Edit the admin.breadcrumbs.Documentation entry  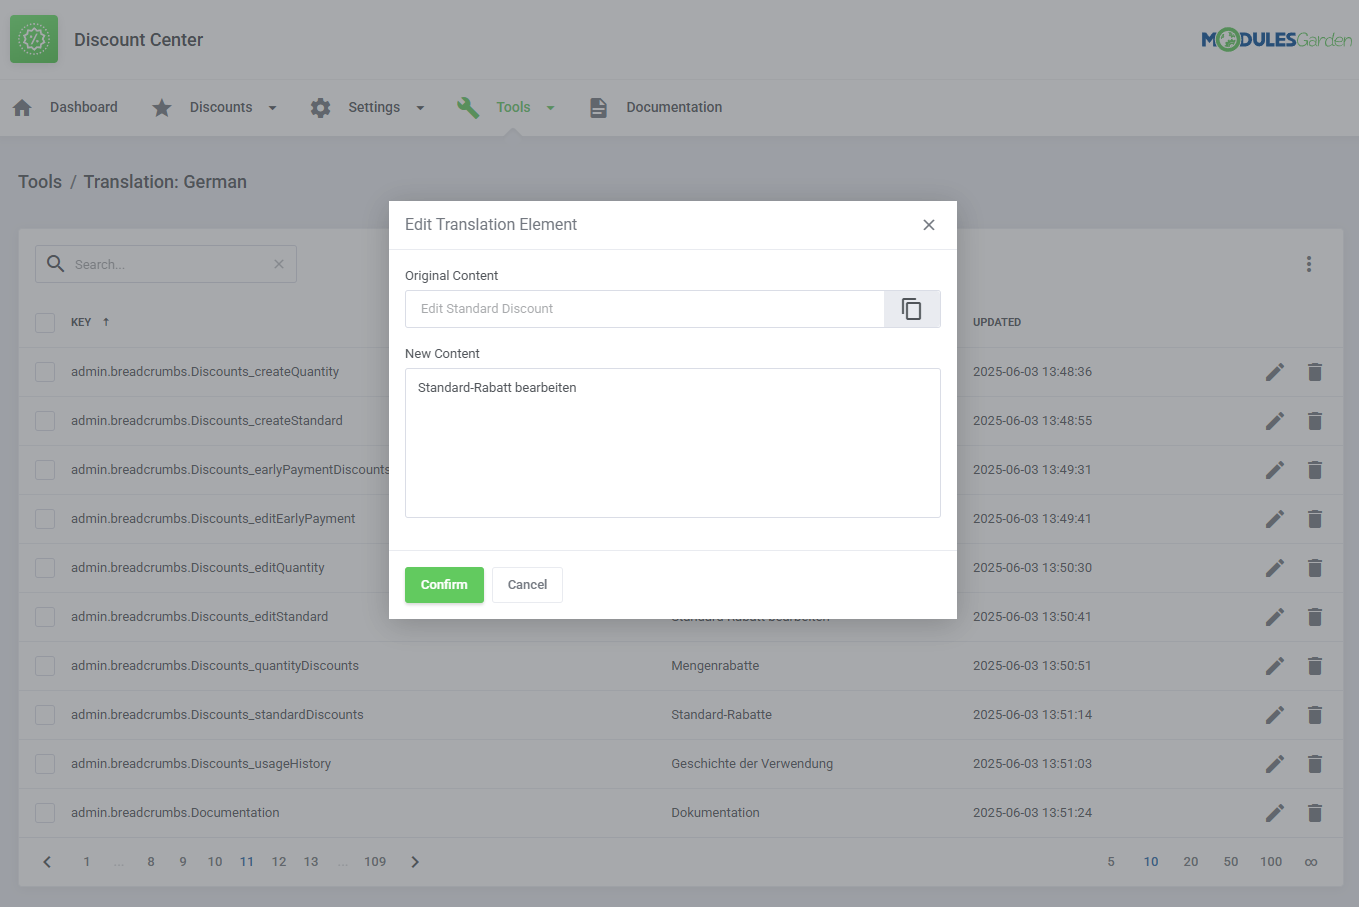[x=1274, y=813]
